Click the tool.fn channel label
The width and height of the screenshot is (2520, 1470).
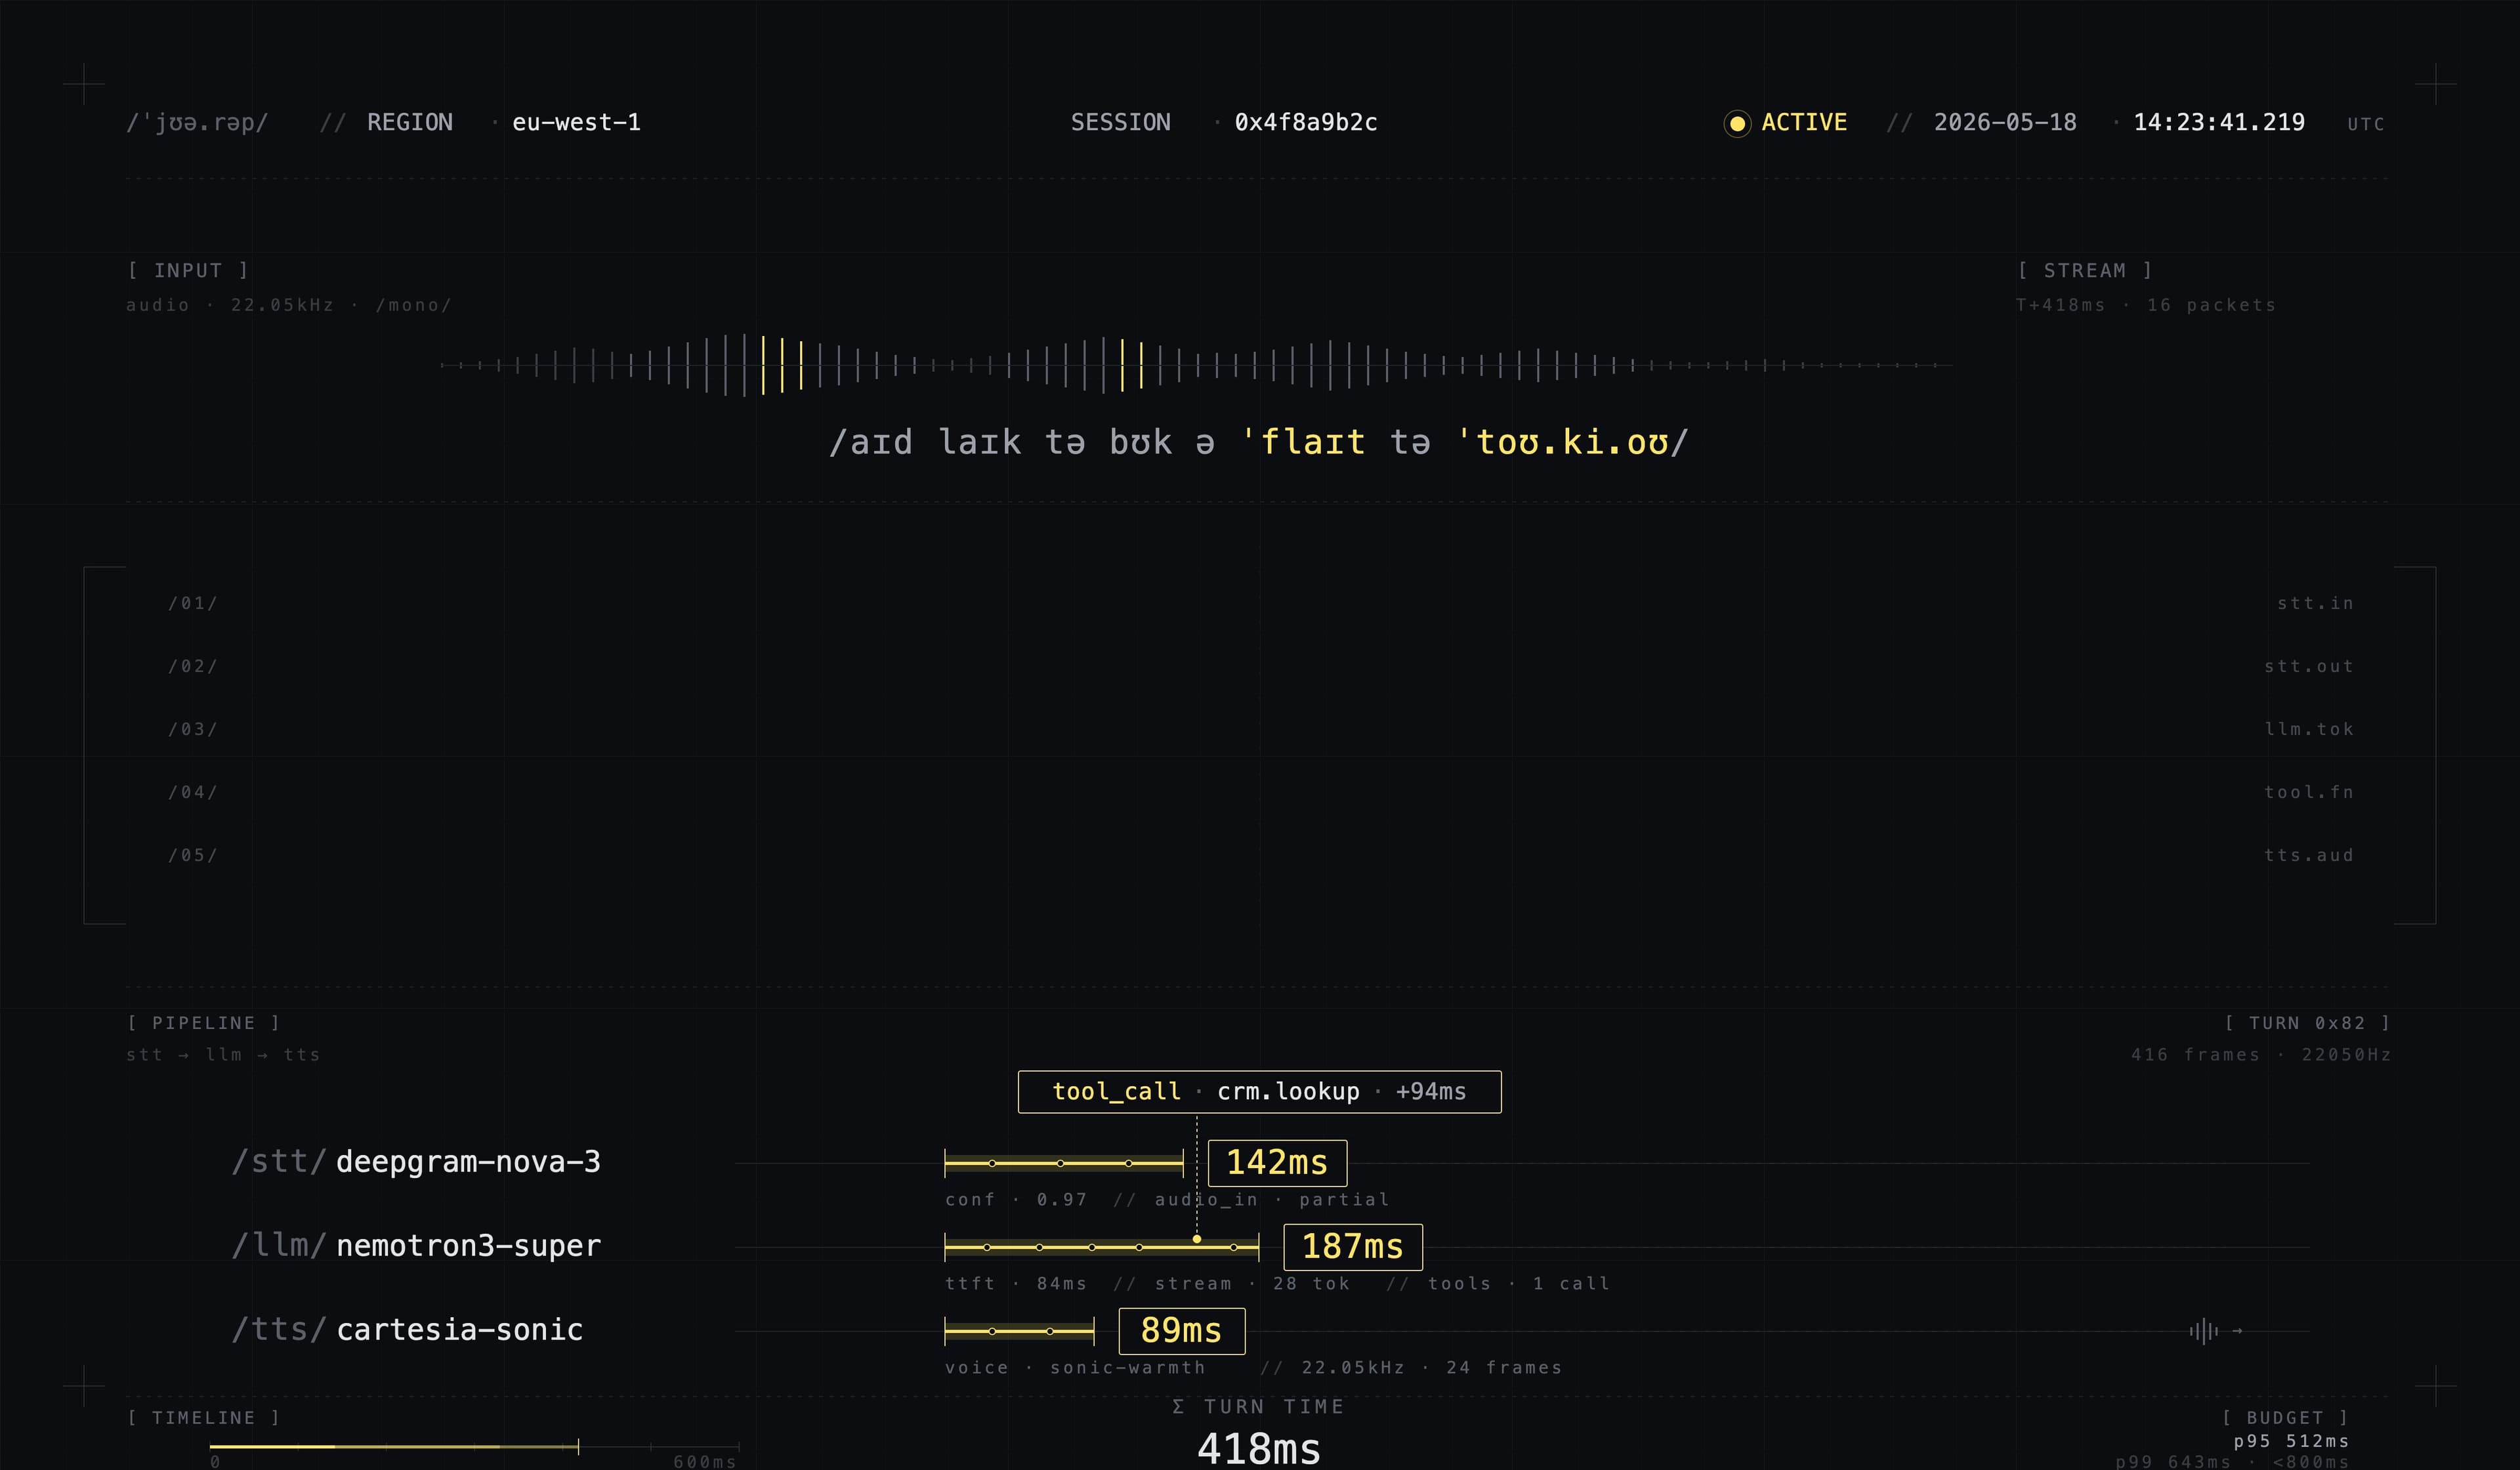(2309, 792)
